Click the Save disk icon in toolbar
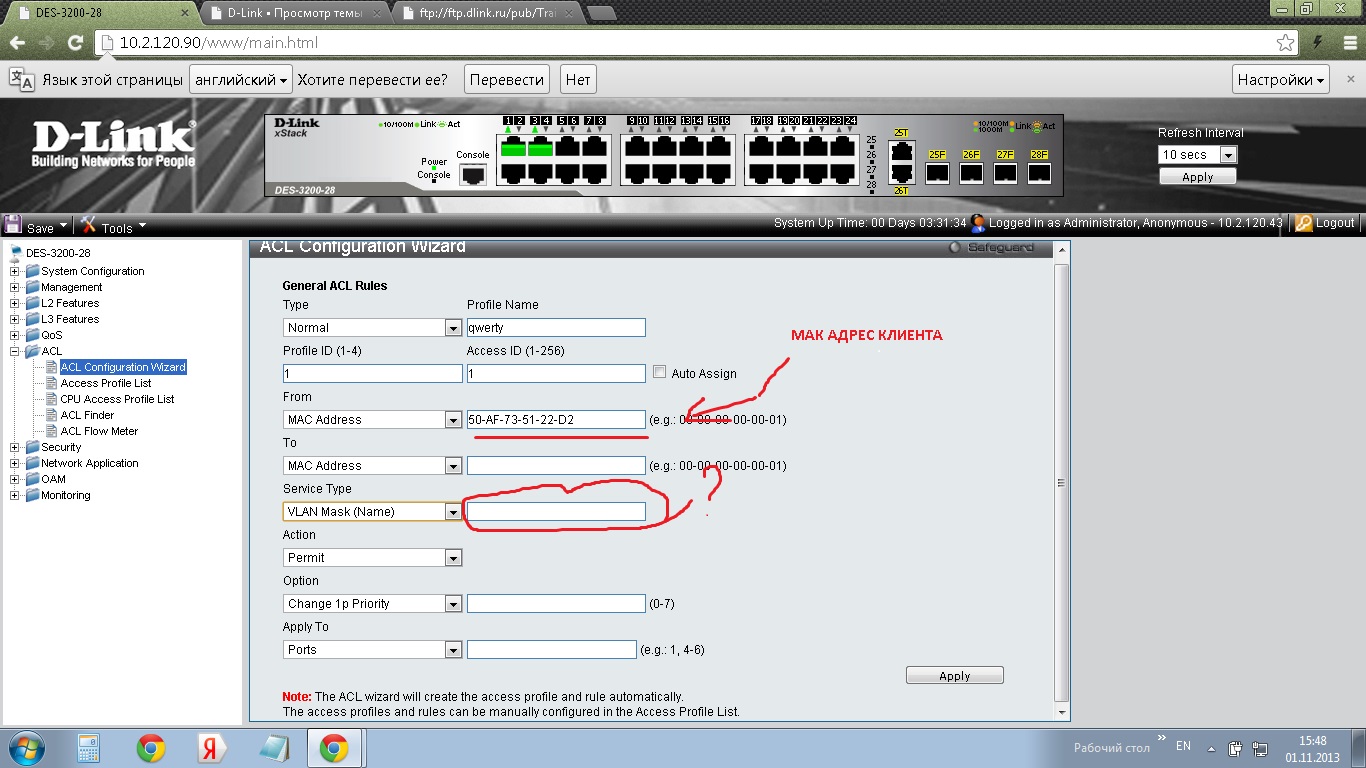This screenshot has height=768, width=1366. point(14,225)
